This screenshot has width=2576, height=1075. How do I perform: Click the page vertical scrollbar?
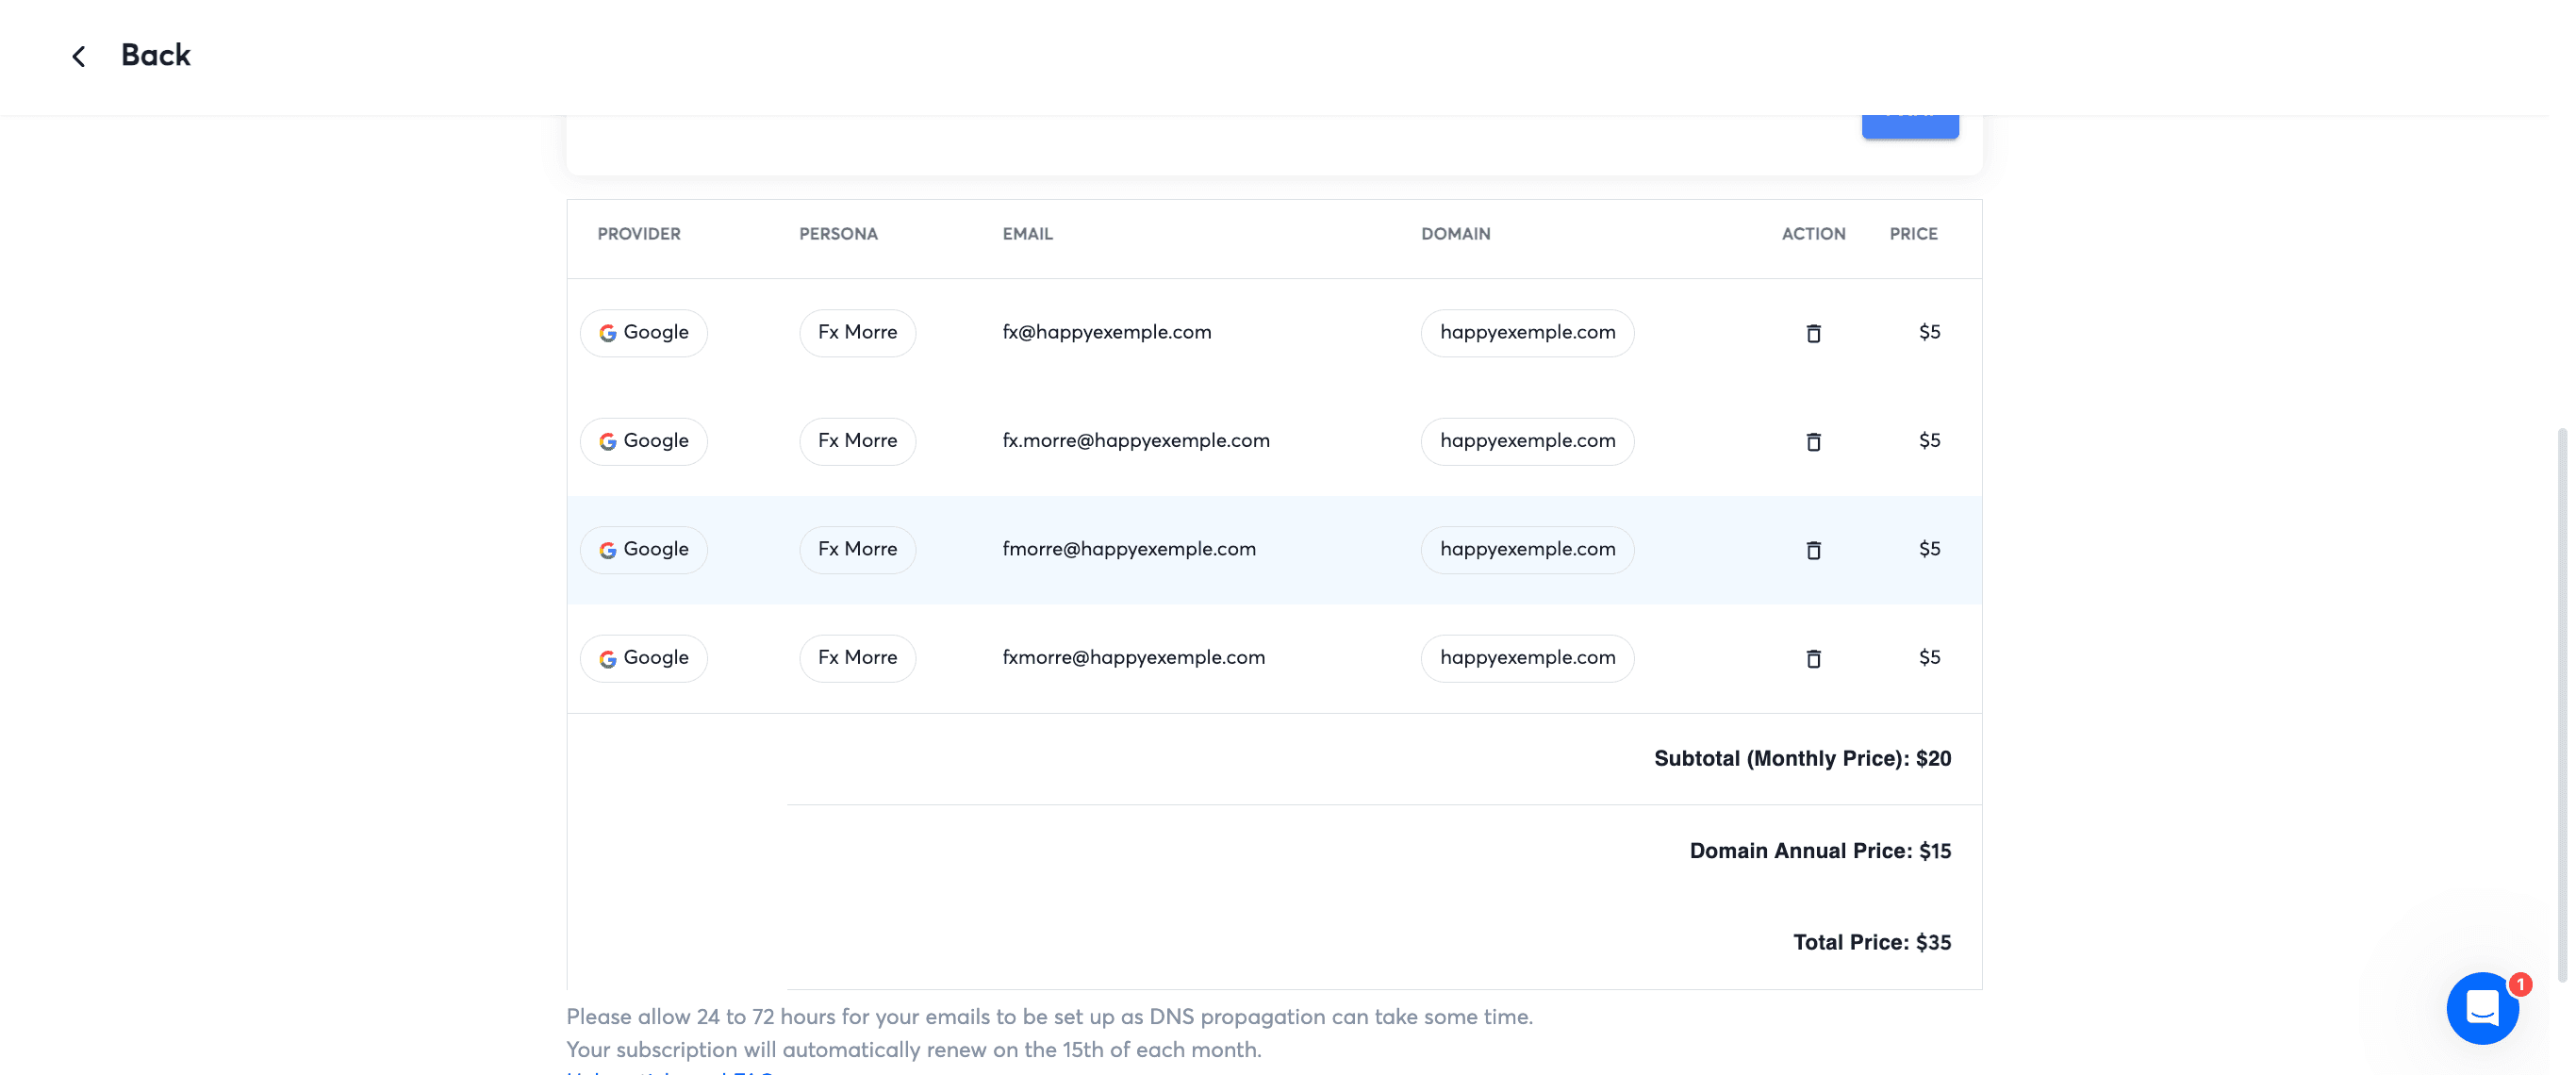pyautogui.click(x=2562, y=705)
